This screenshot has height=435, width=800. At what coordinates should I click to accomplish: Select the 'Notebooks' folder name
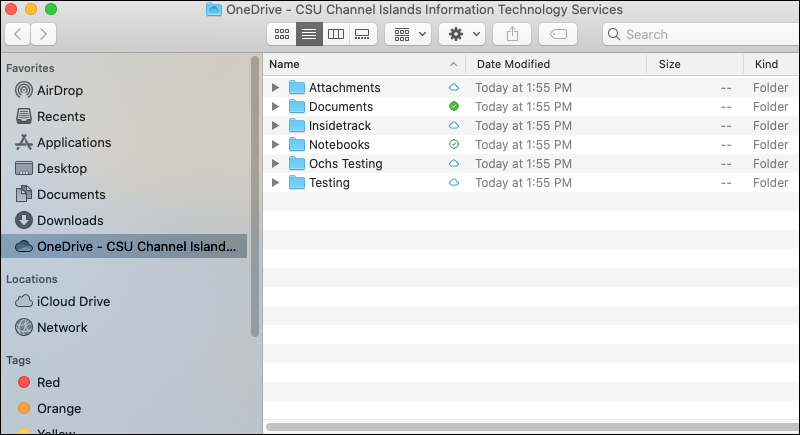tap(339, 145)
